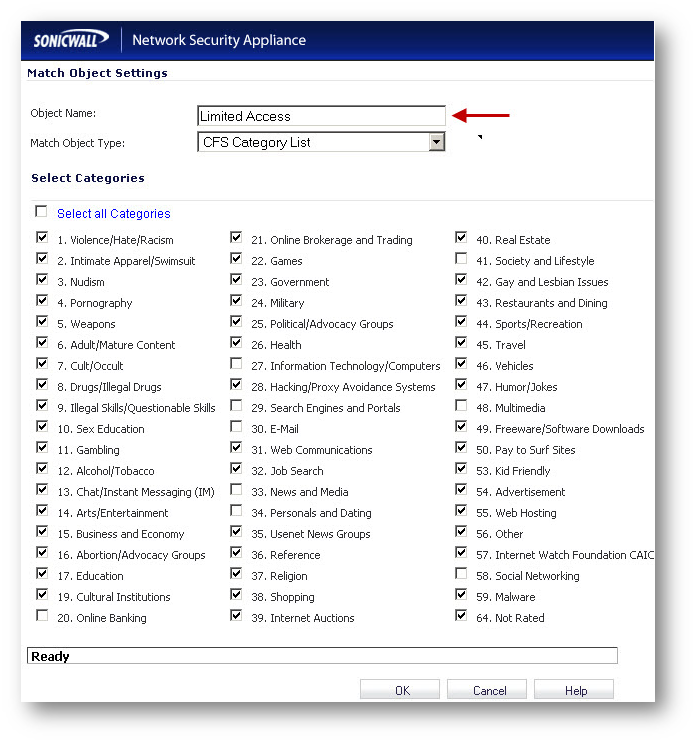The width and height of the screenshot is (697, 744).
Task: Tick the E-Mail category checkbox
Action: click(236, 428)
